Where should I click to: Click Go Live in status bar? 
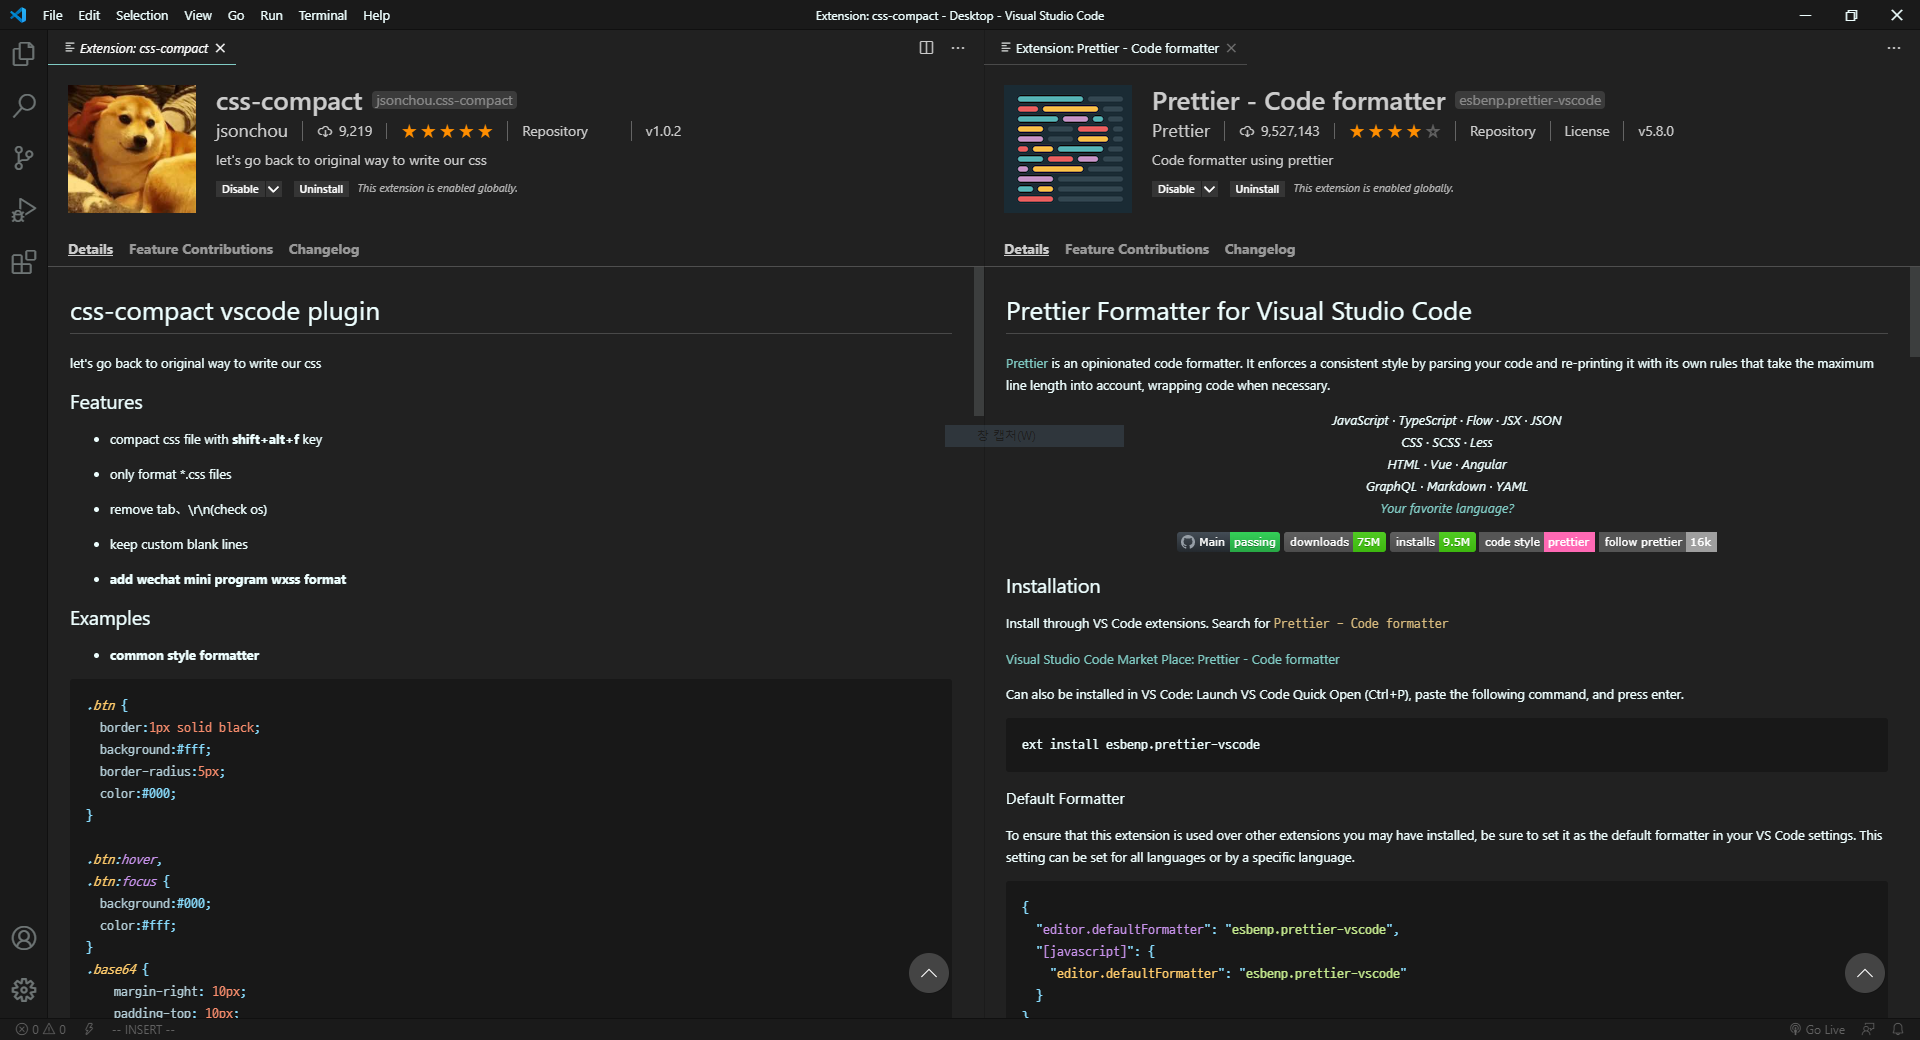coord(1817,1029)
